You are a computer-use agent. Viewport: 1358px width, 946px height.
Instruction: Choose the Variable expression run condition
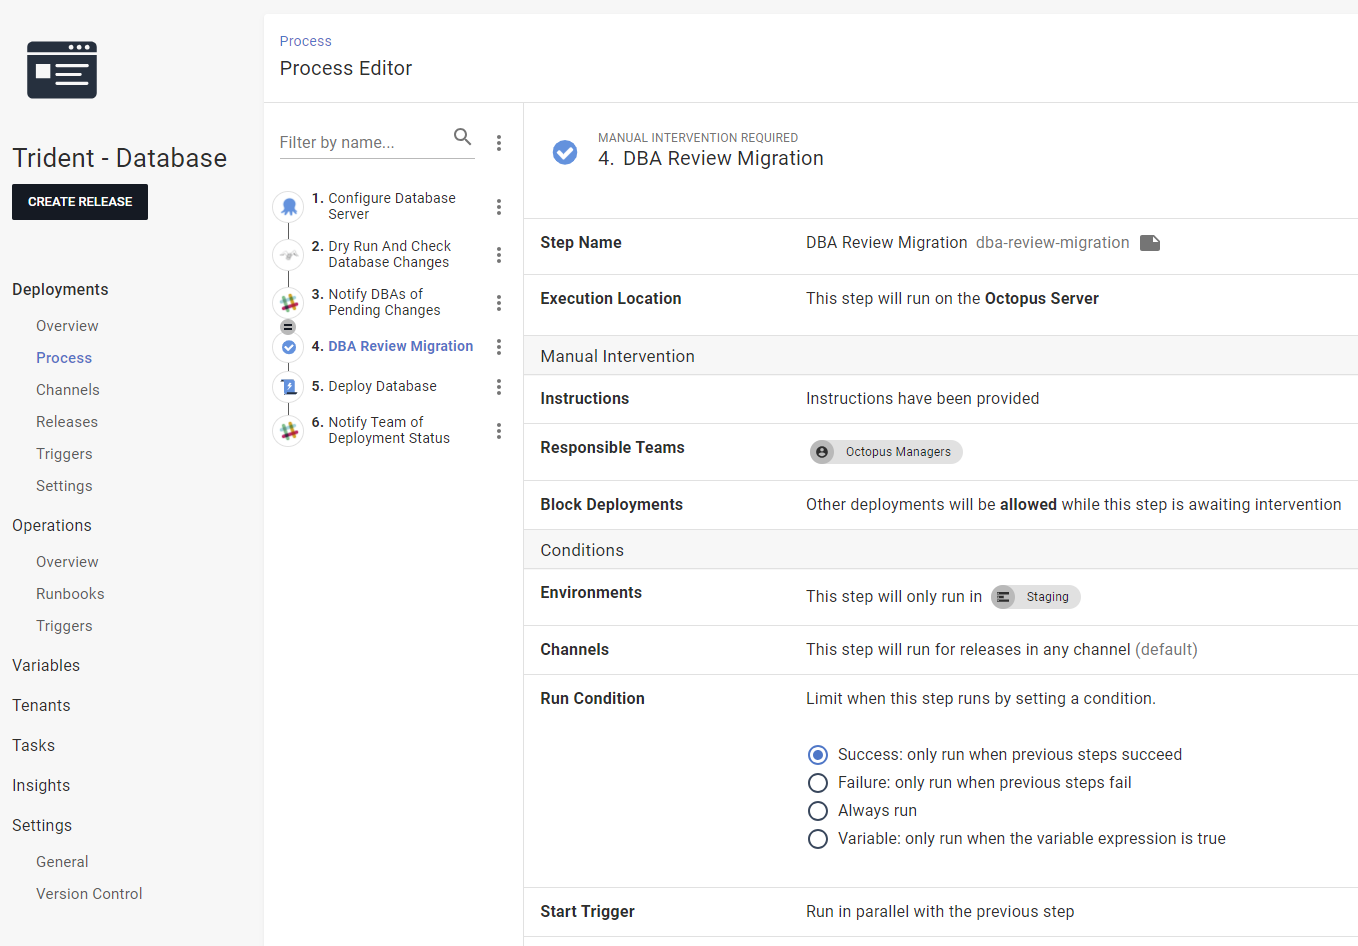[x=818, y=839]
